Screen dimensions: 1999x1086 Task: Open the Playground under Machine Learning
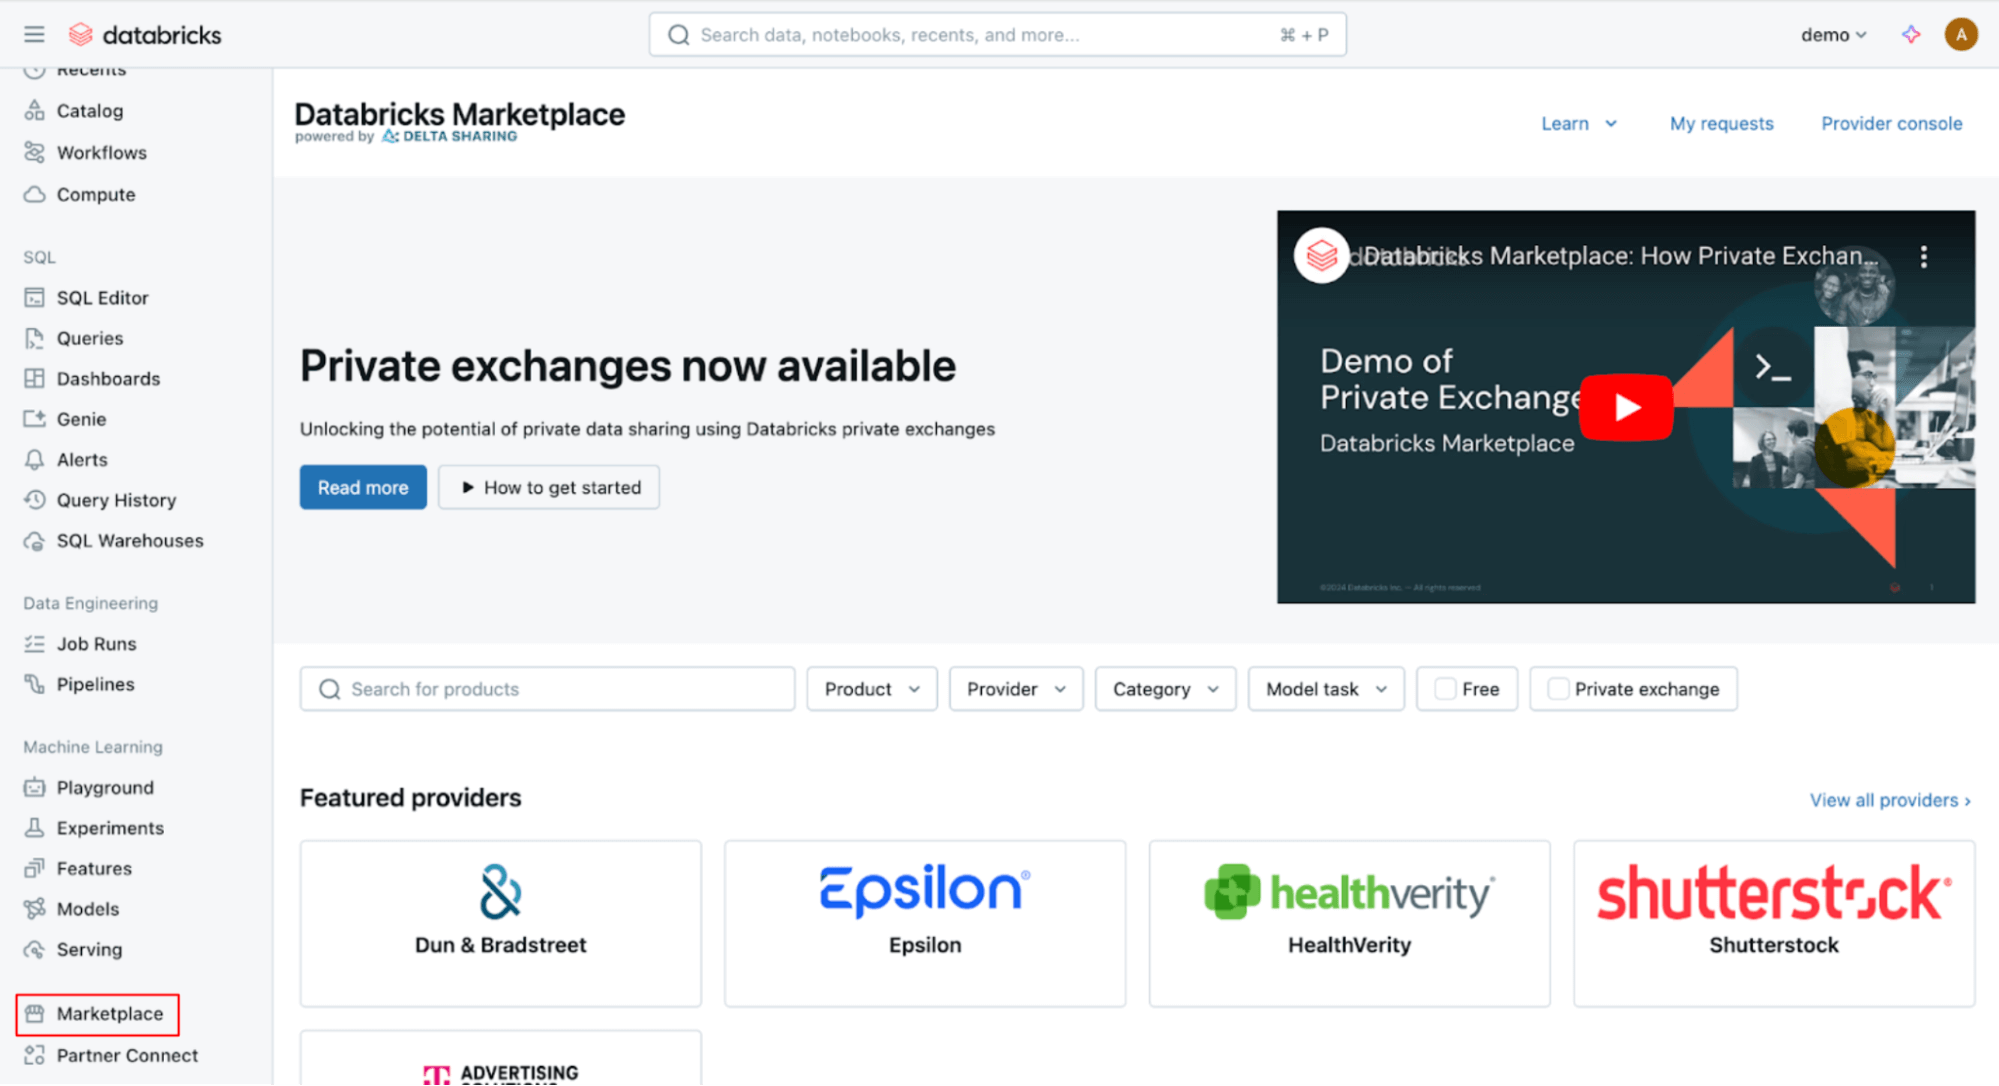click(x=105, y=787)
